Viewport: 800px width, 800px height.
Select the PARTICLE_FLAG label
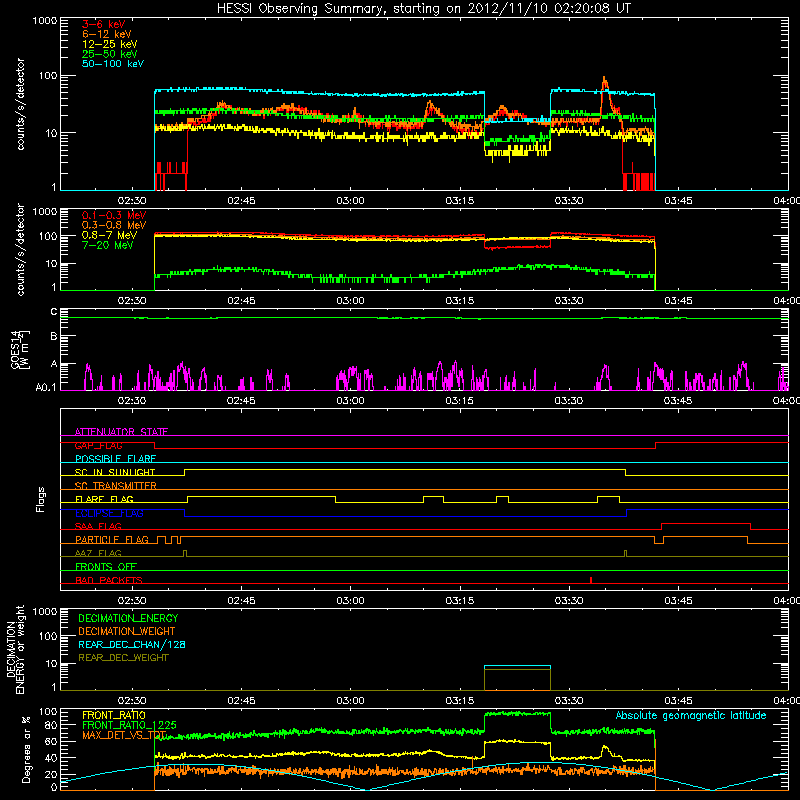(x=112, y=540)
